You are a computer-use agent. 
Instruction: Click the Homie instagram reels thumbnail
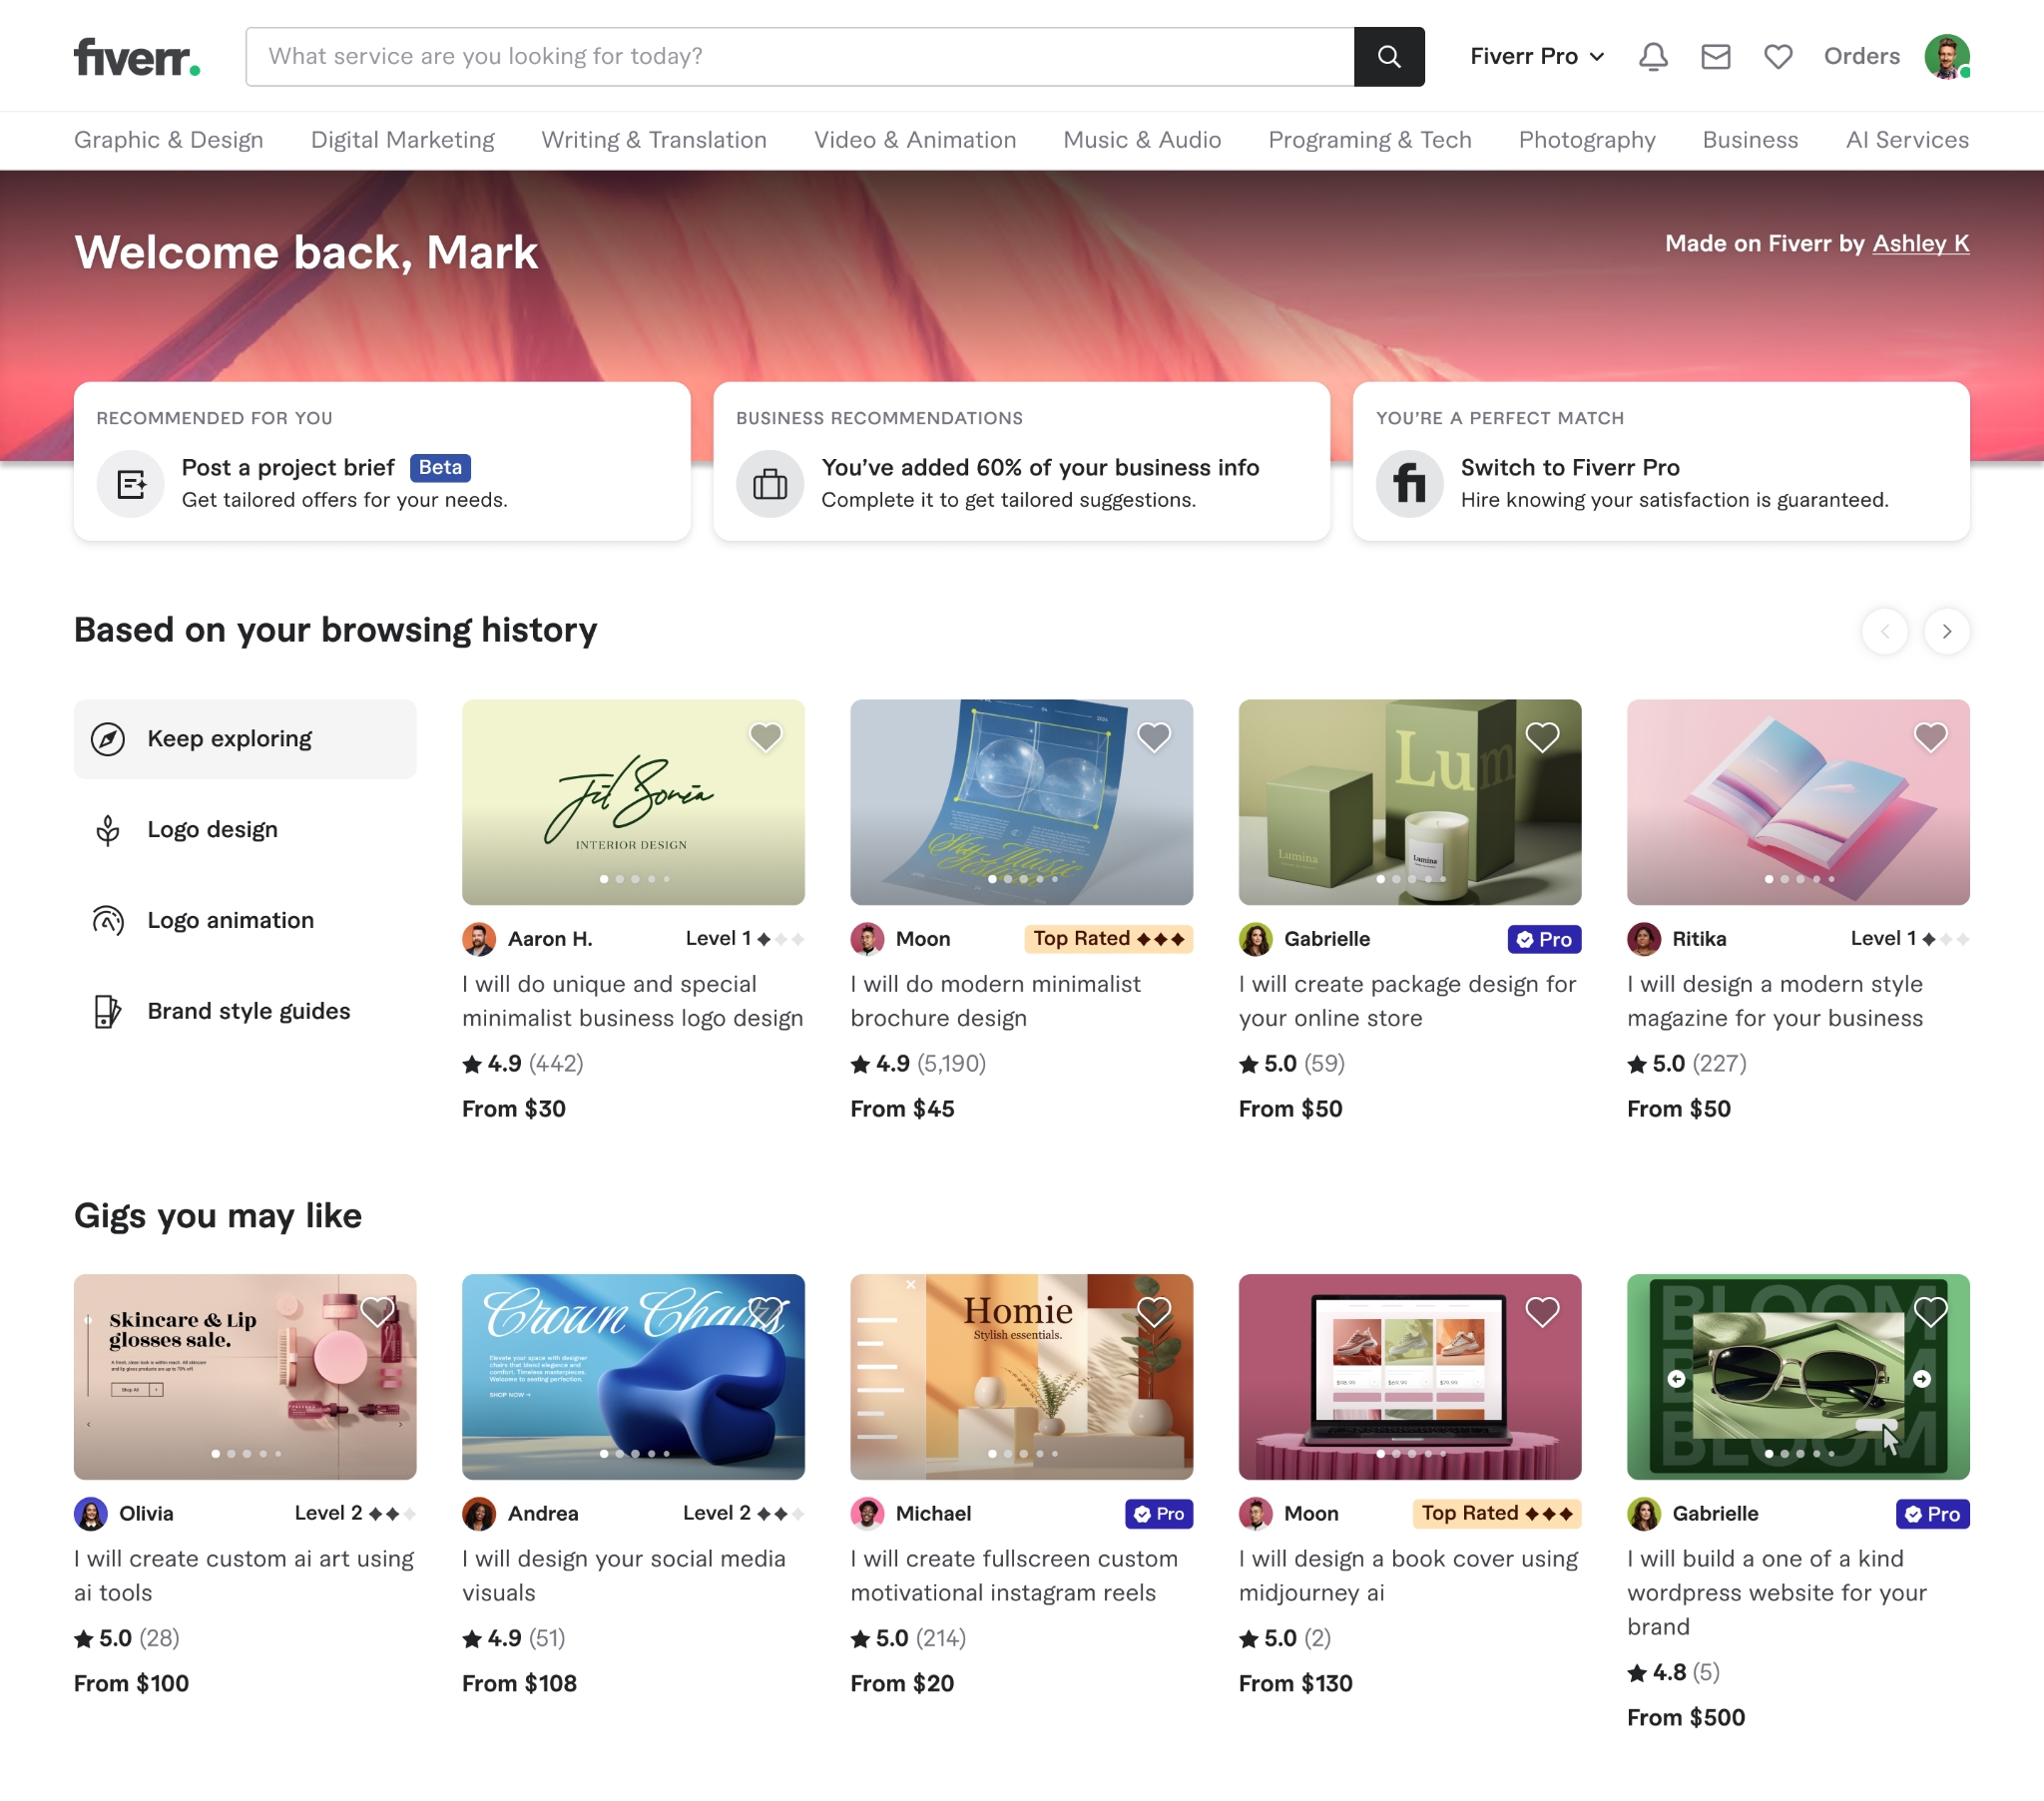[x=1021, y=1376]
